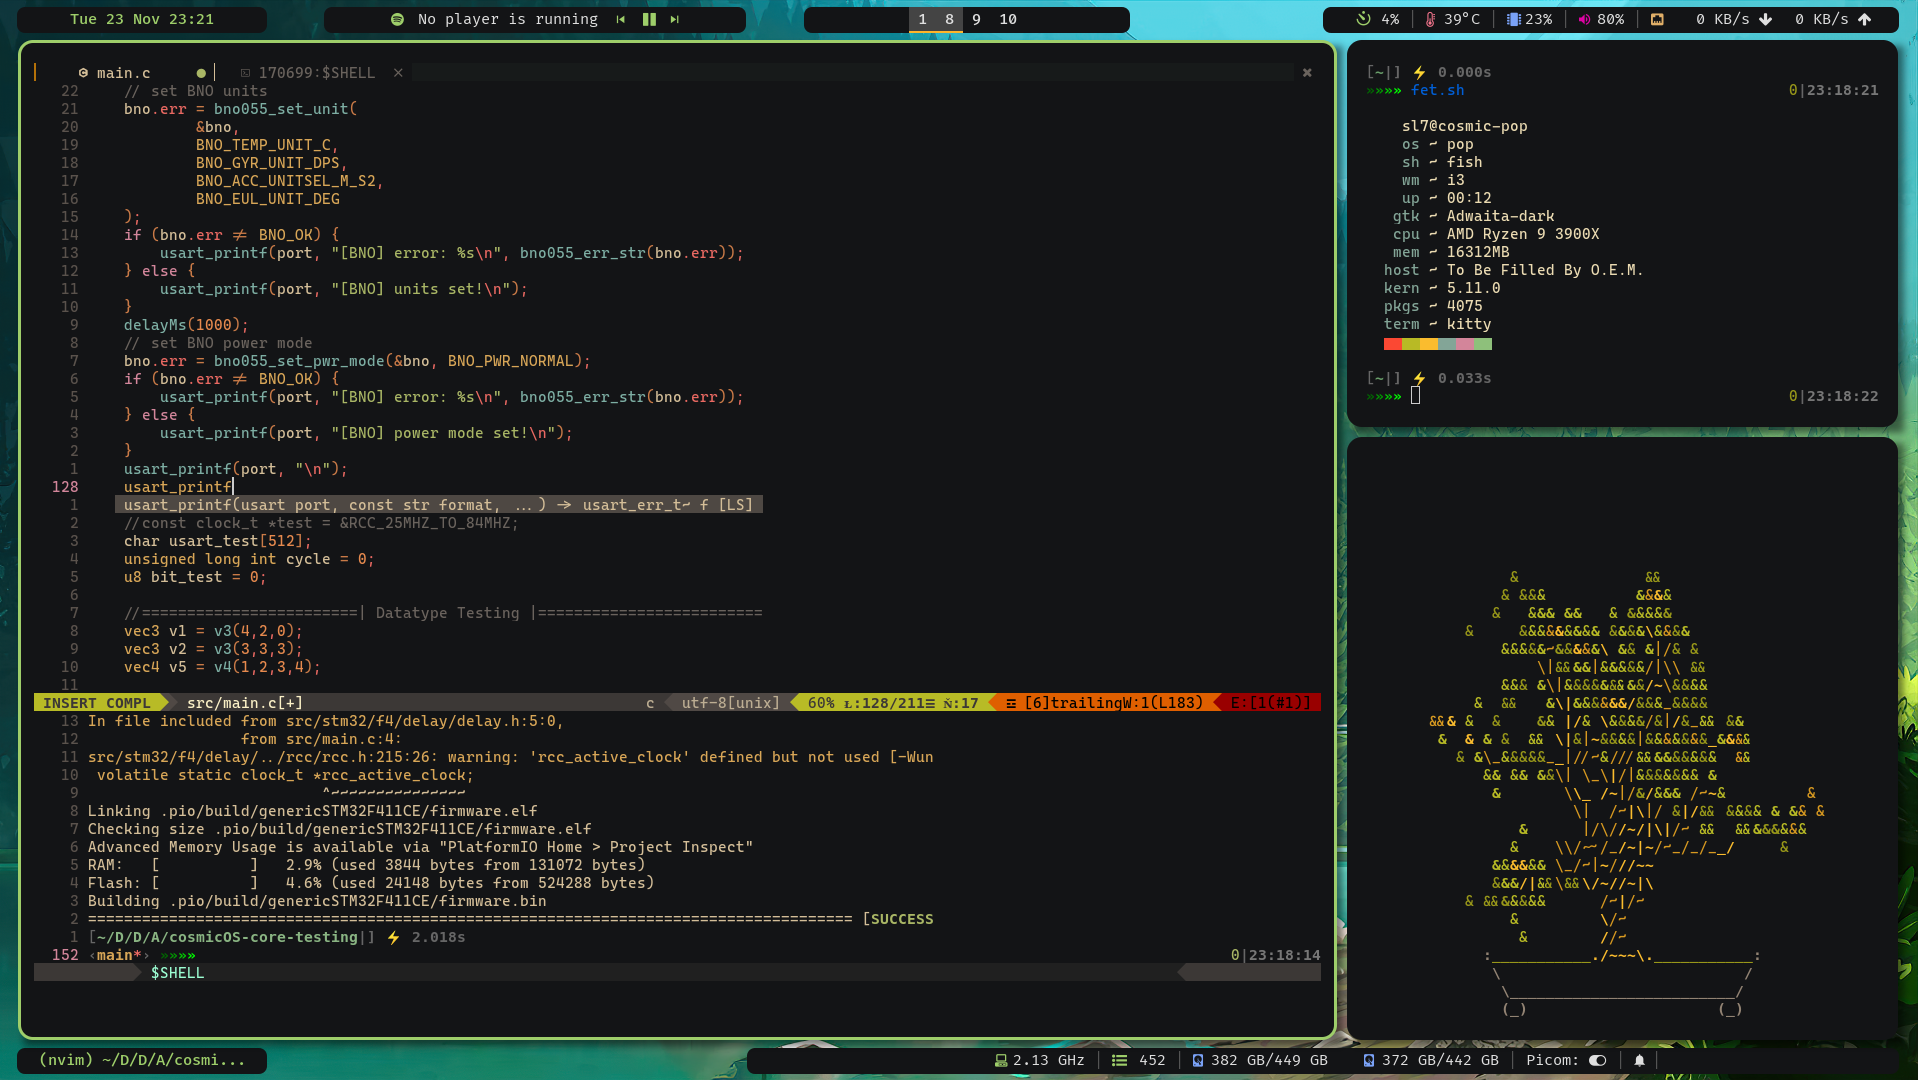Click the utf-8[unix] encoding indicator
The image size is (1918, 1080).
coord(730,703)
